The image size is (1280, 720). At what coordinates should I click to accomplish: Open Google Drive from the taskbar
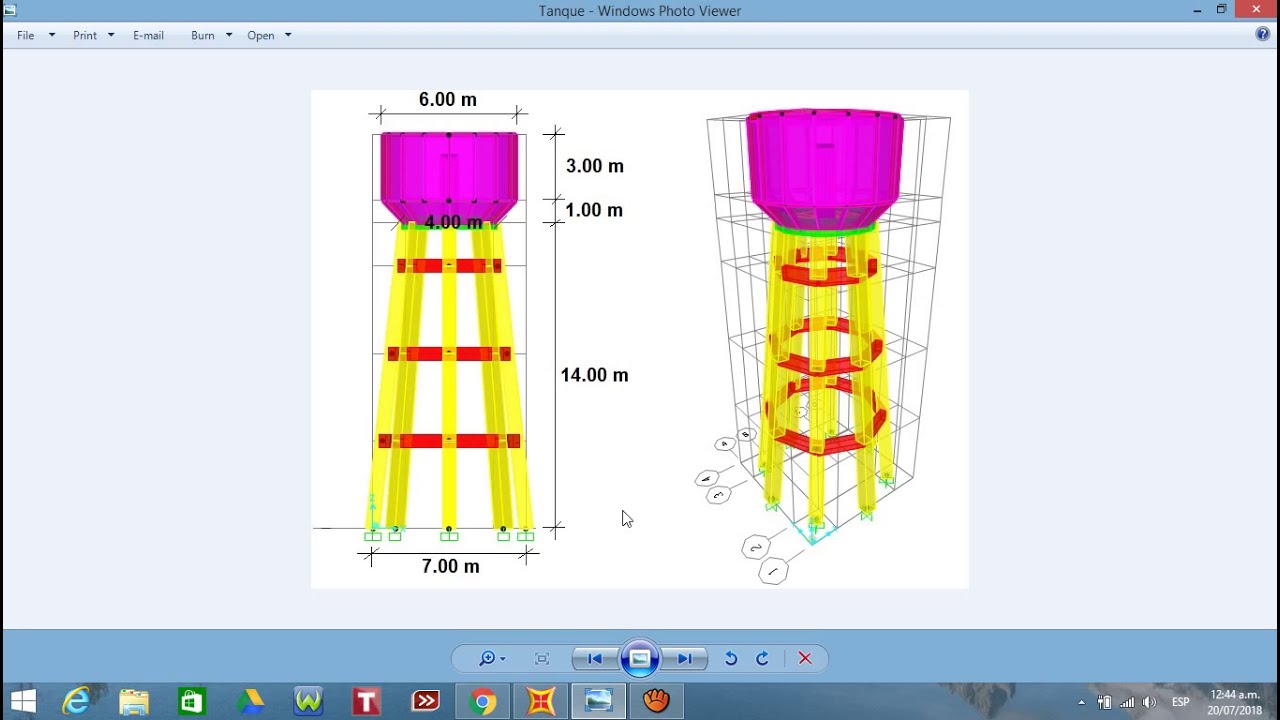pyautogui.click(x=250, y=701)
